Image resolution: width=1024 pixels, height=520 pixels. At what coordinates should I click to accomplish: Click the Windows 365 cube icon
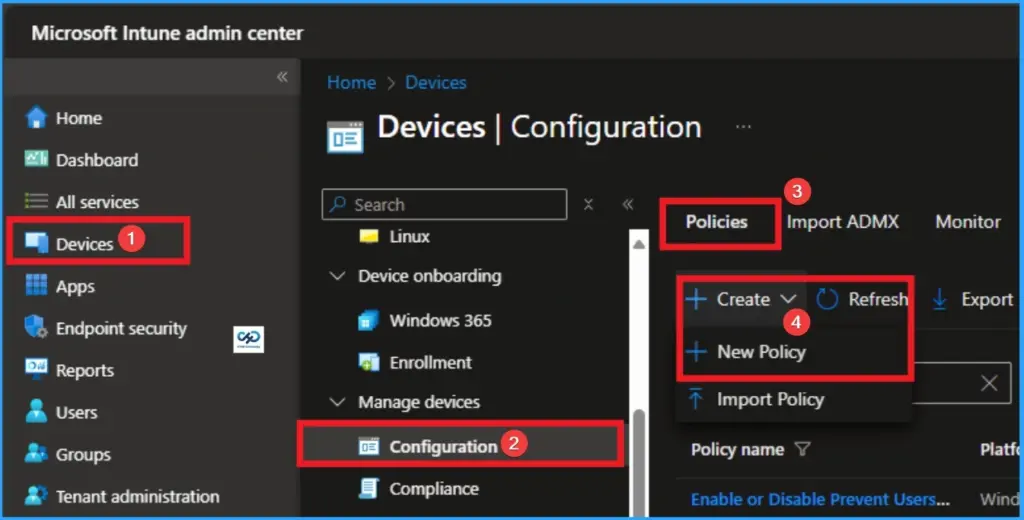[369, 320]
